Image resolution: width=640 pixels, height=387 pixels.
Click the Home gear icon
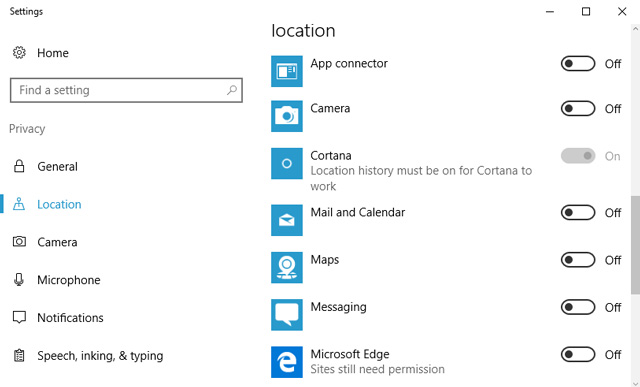click(x=19, y=53)
